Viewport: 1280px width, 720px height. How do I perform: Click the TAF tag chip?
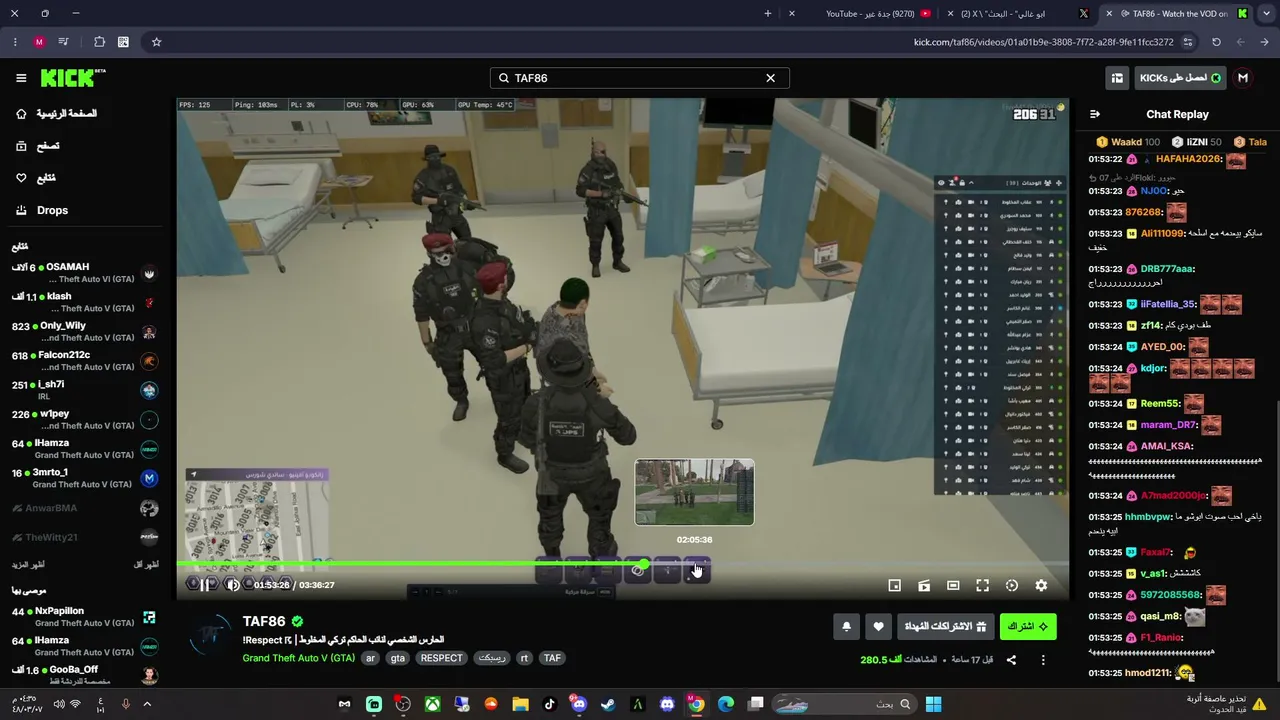pyautogui.click(x=552, y=658)
